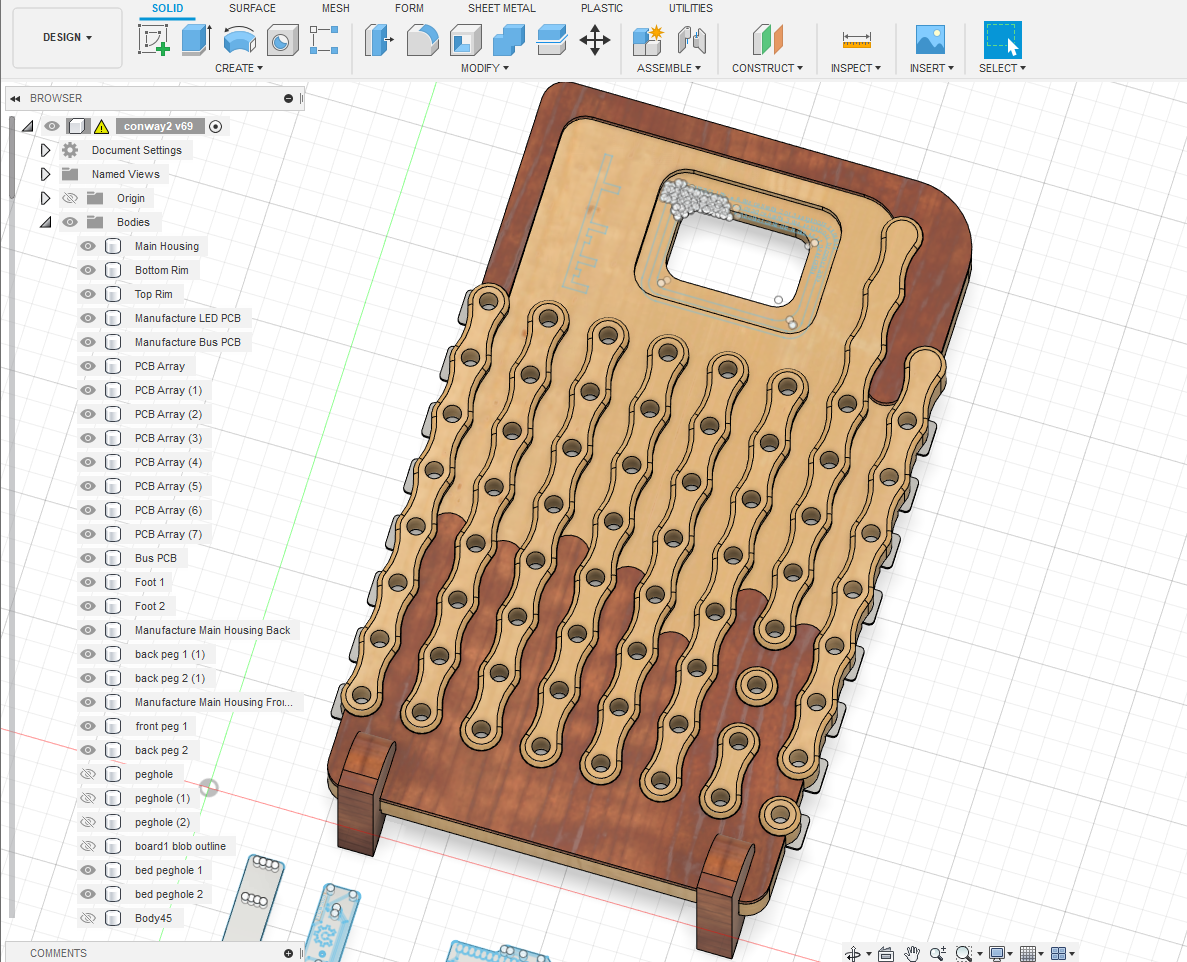Select the Press Pull tool icon

tap(379, 39)
